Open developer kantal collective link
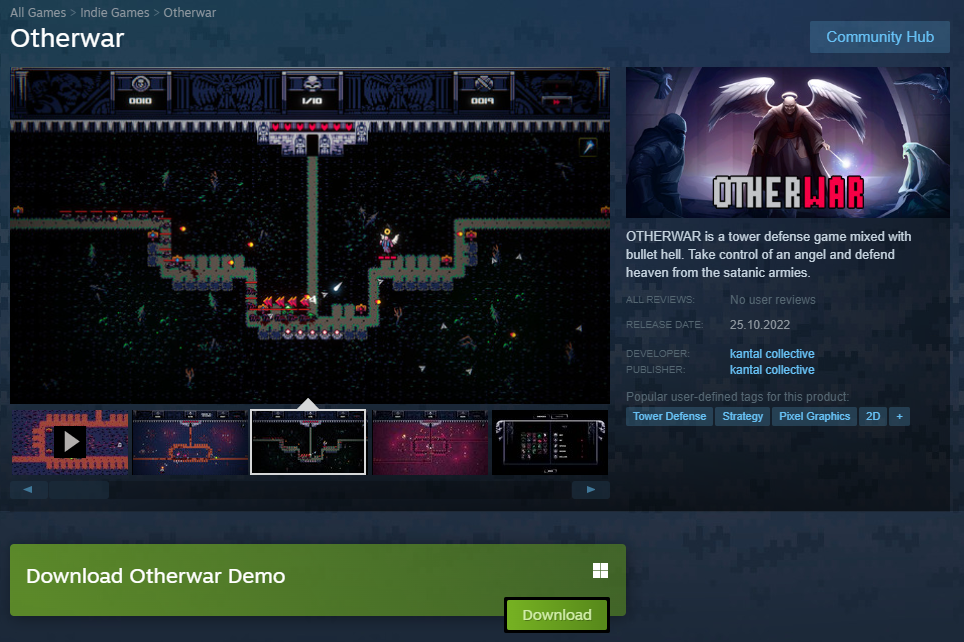 [x=772, y=354]
